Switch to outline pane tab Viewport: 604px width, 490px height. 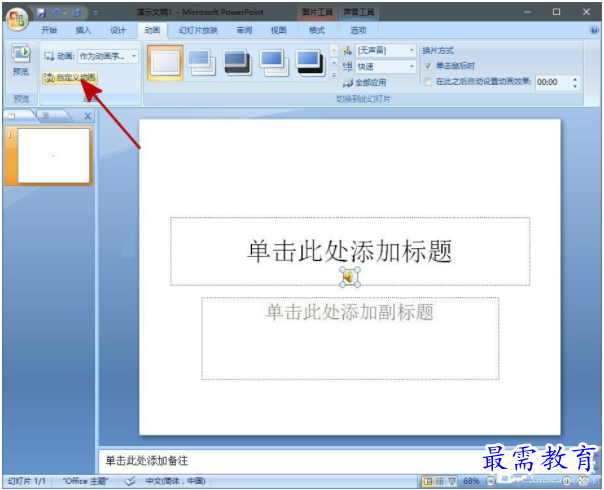coord(45,115)
